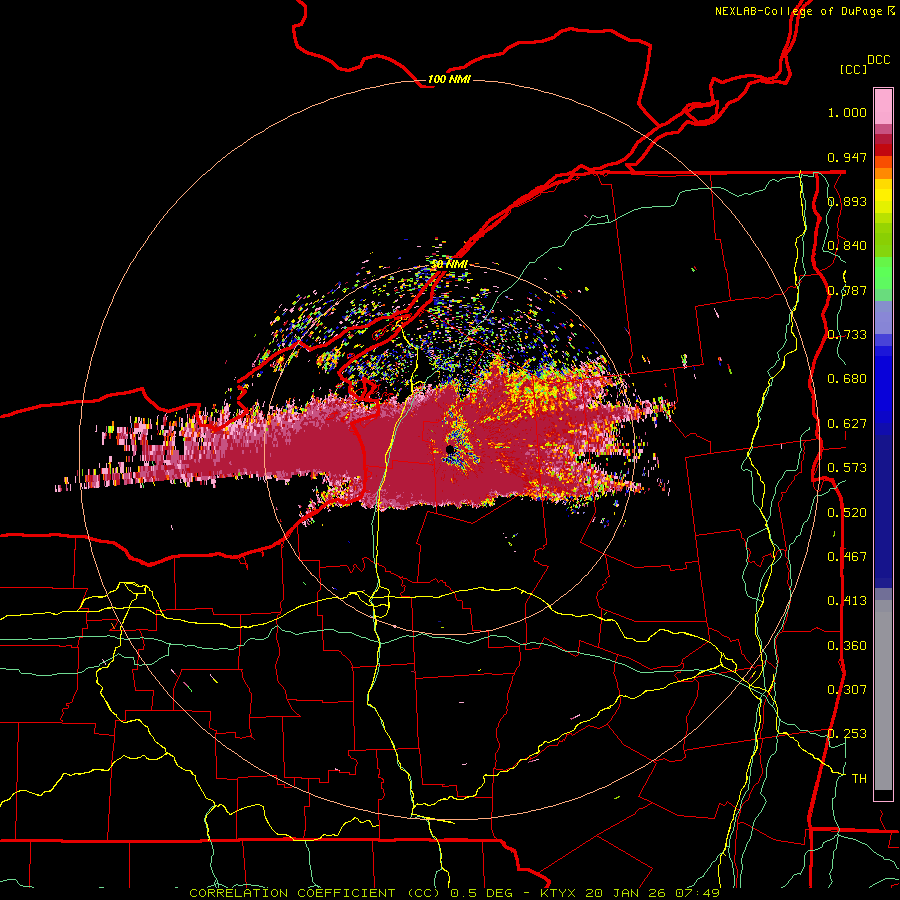Click the Correlation Coefficient KTYX caption line
Screen dimensions: 900x900
tap(454, 893)
